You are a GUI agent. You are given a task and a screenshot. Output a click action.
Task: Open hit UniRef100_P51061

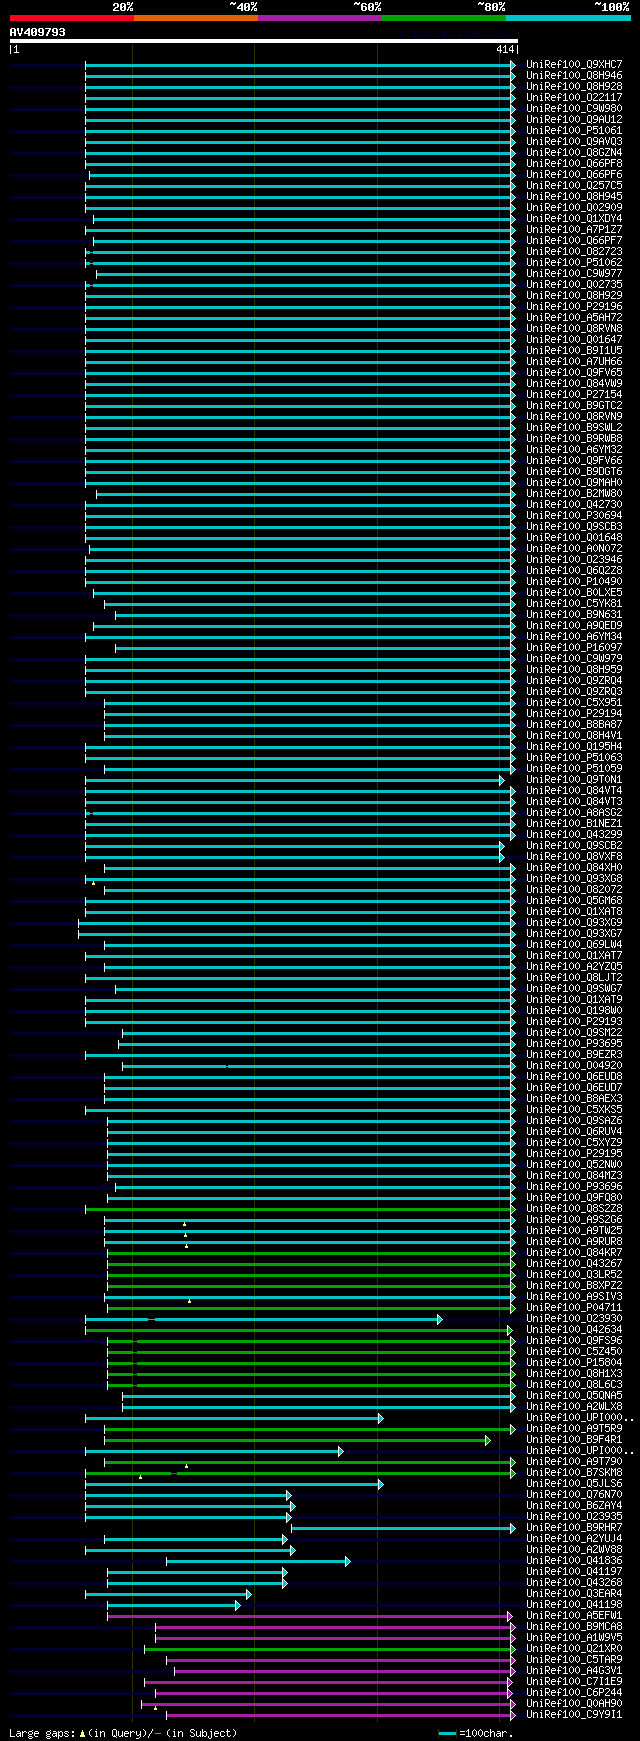pyautogui.click(x=574, y=131)
